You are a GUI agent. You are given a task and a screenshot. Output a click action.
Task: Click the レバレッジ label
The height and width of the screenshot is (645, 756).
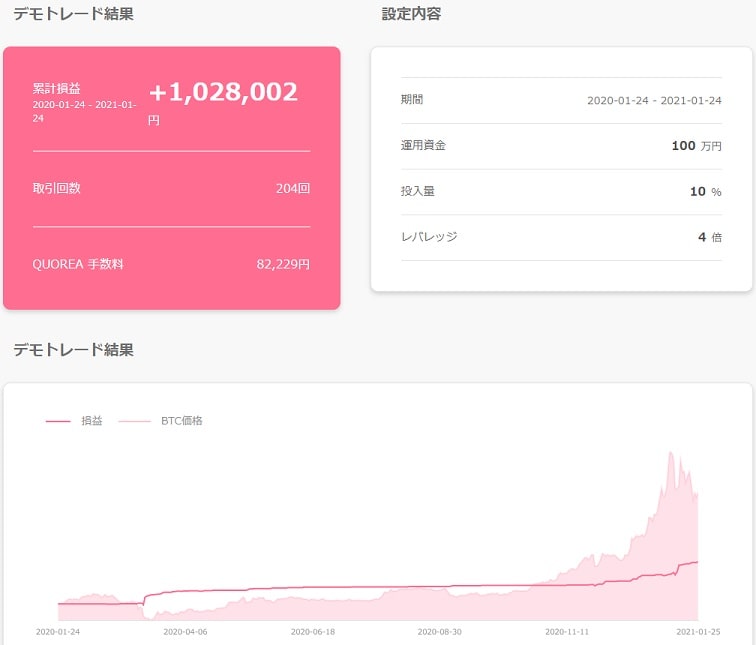(429, 237)
